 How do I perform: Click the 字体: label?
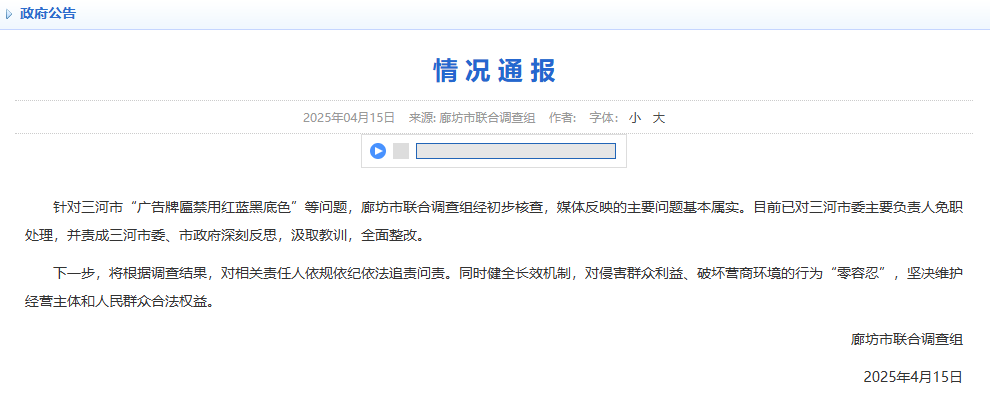click(x=604, y=117)
